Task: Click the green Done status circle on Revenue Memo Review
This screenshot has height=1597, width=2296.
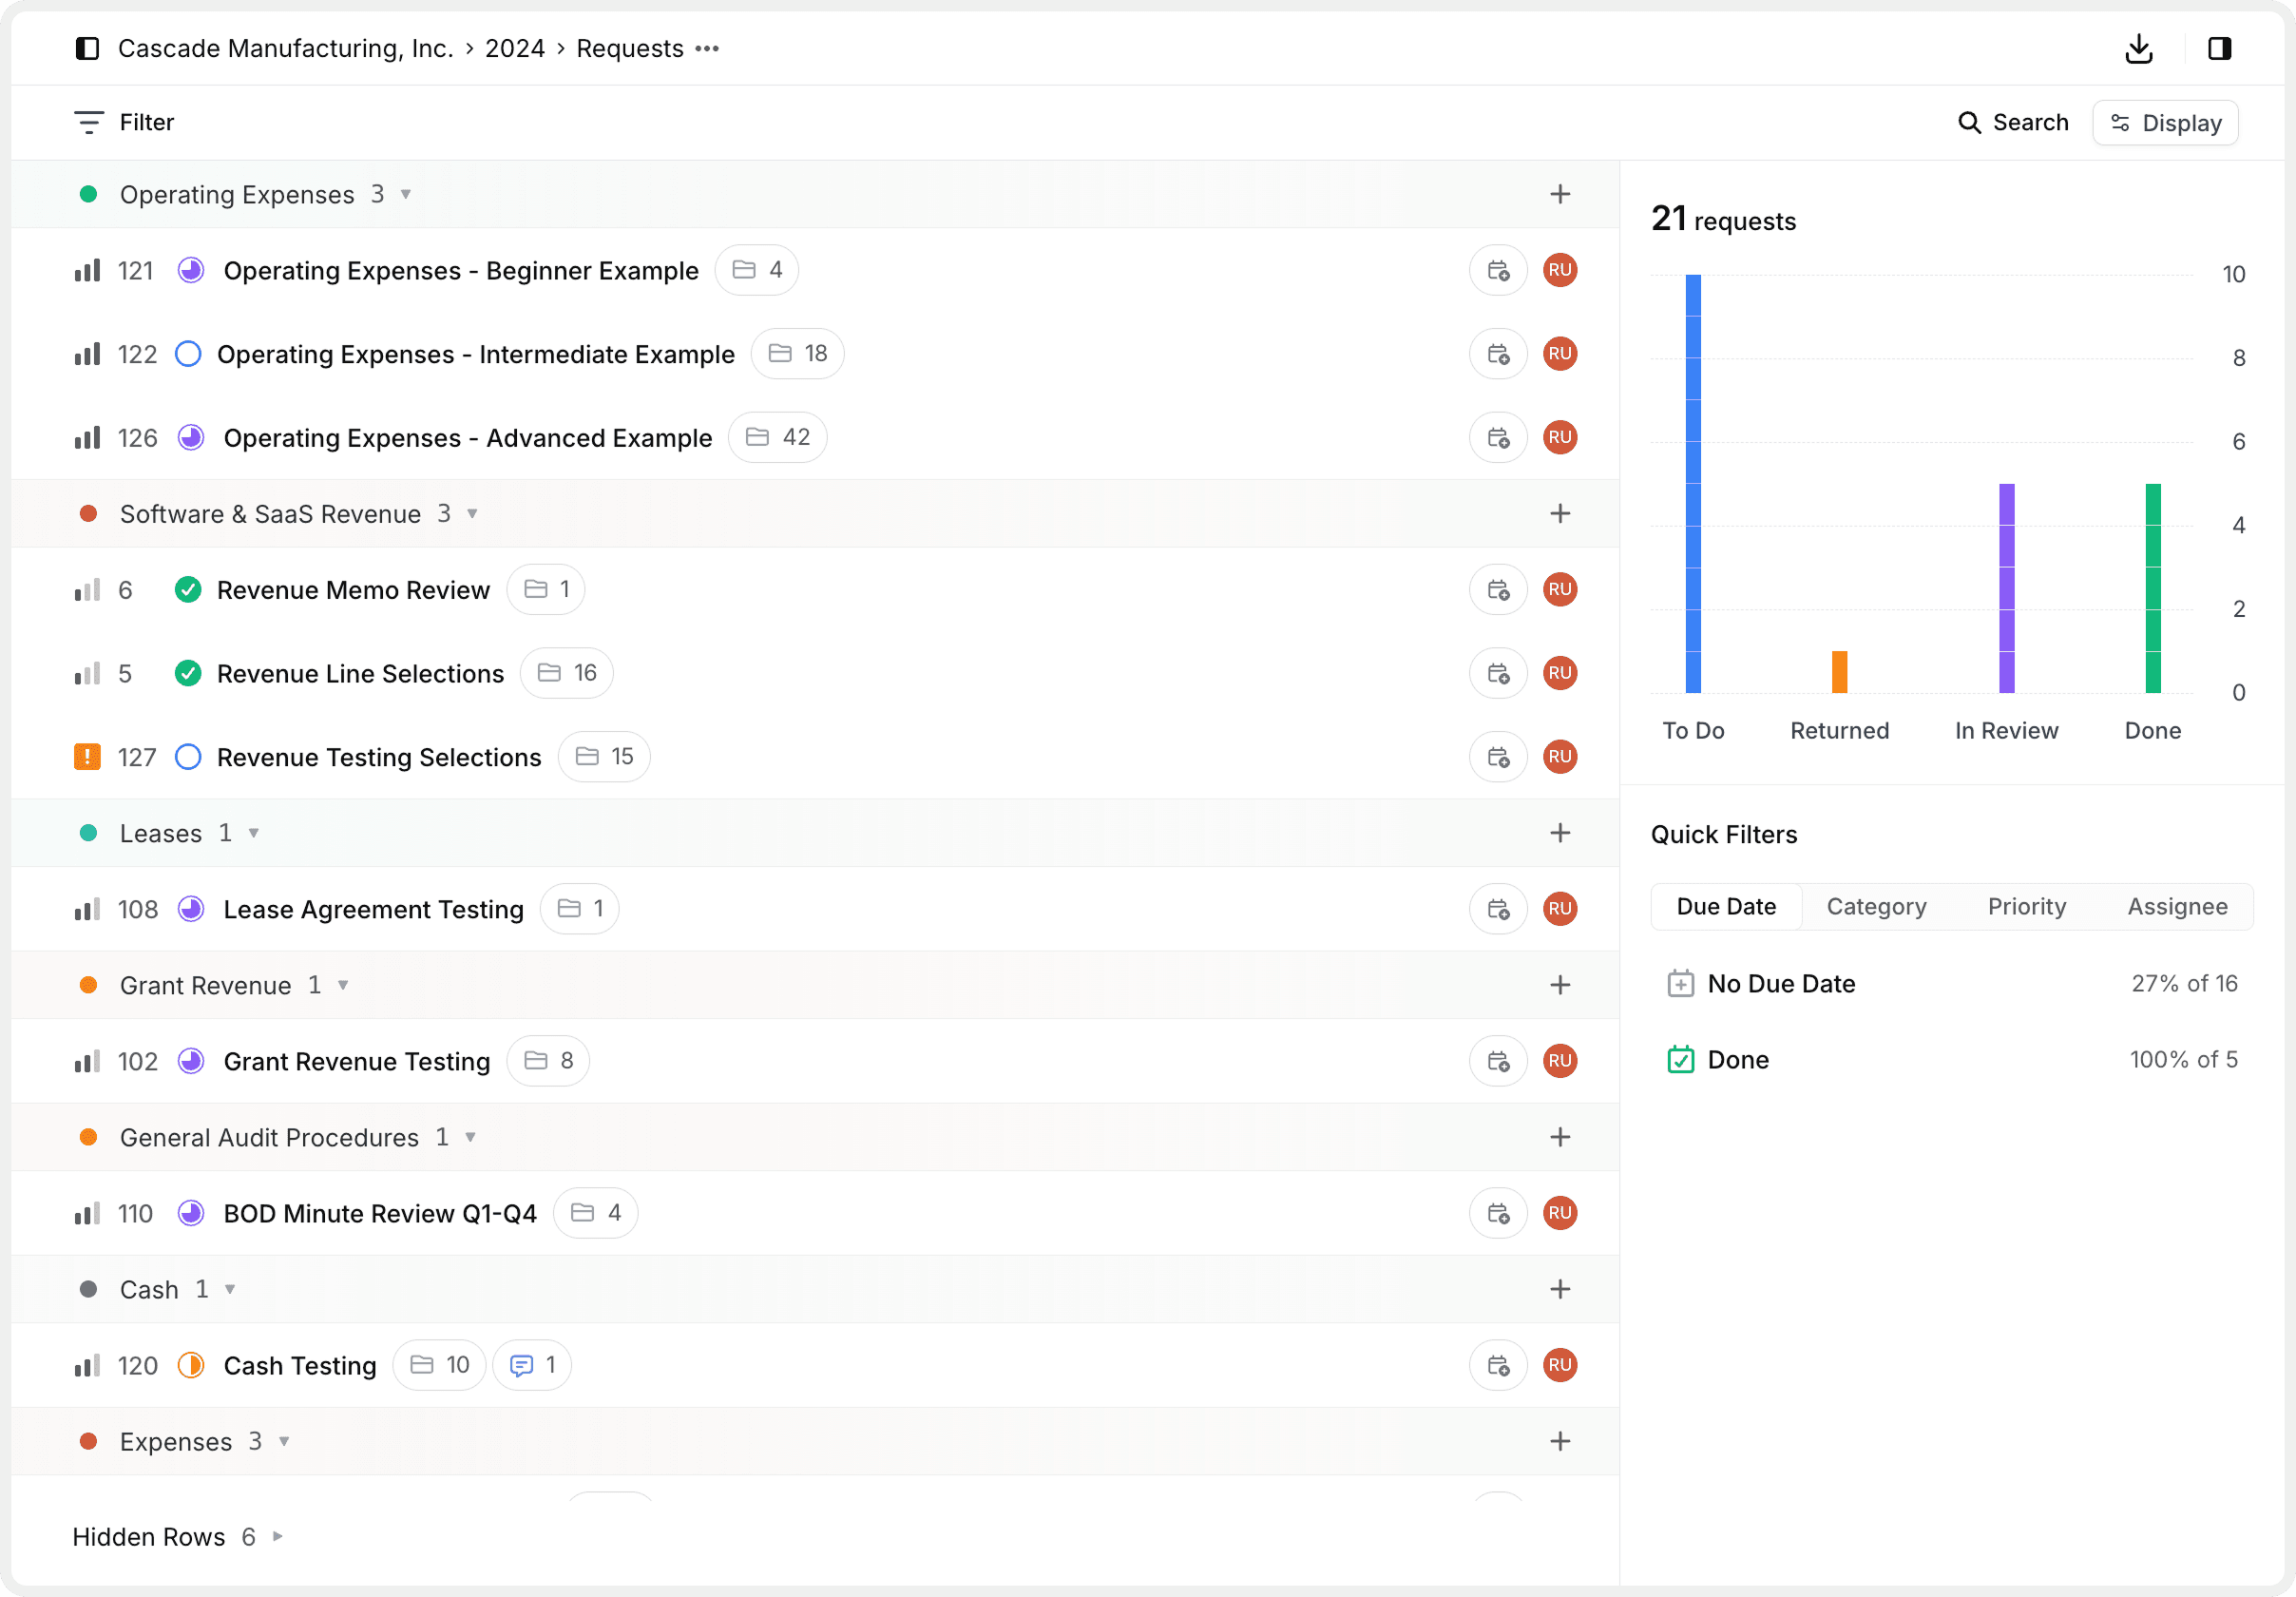Action: [x=189, y=590]
